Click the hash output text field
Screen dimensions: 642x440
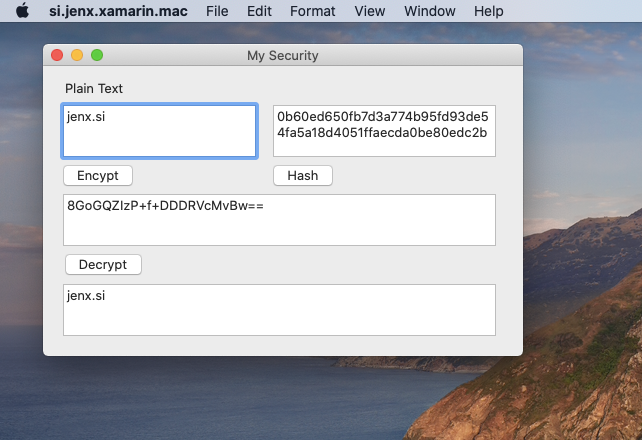384,131
